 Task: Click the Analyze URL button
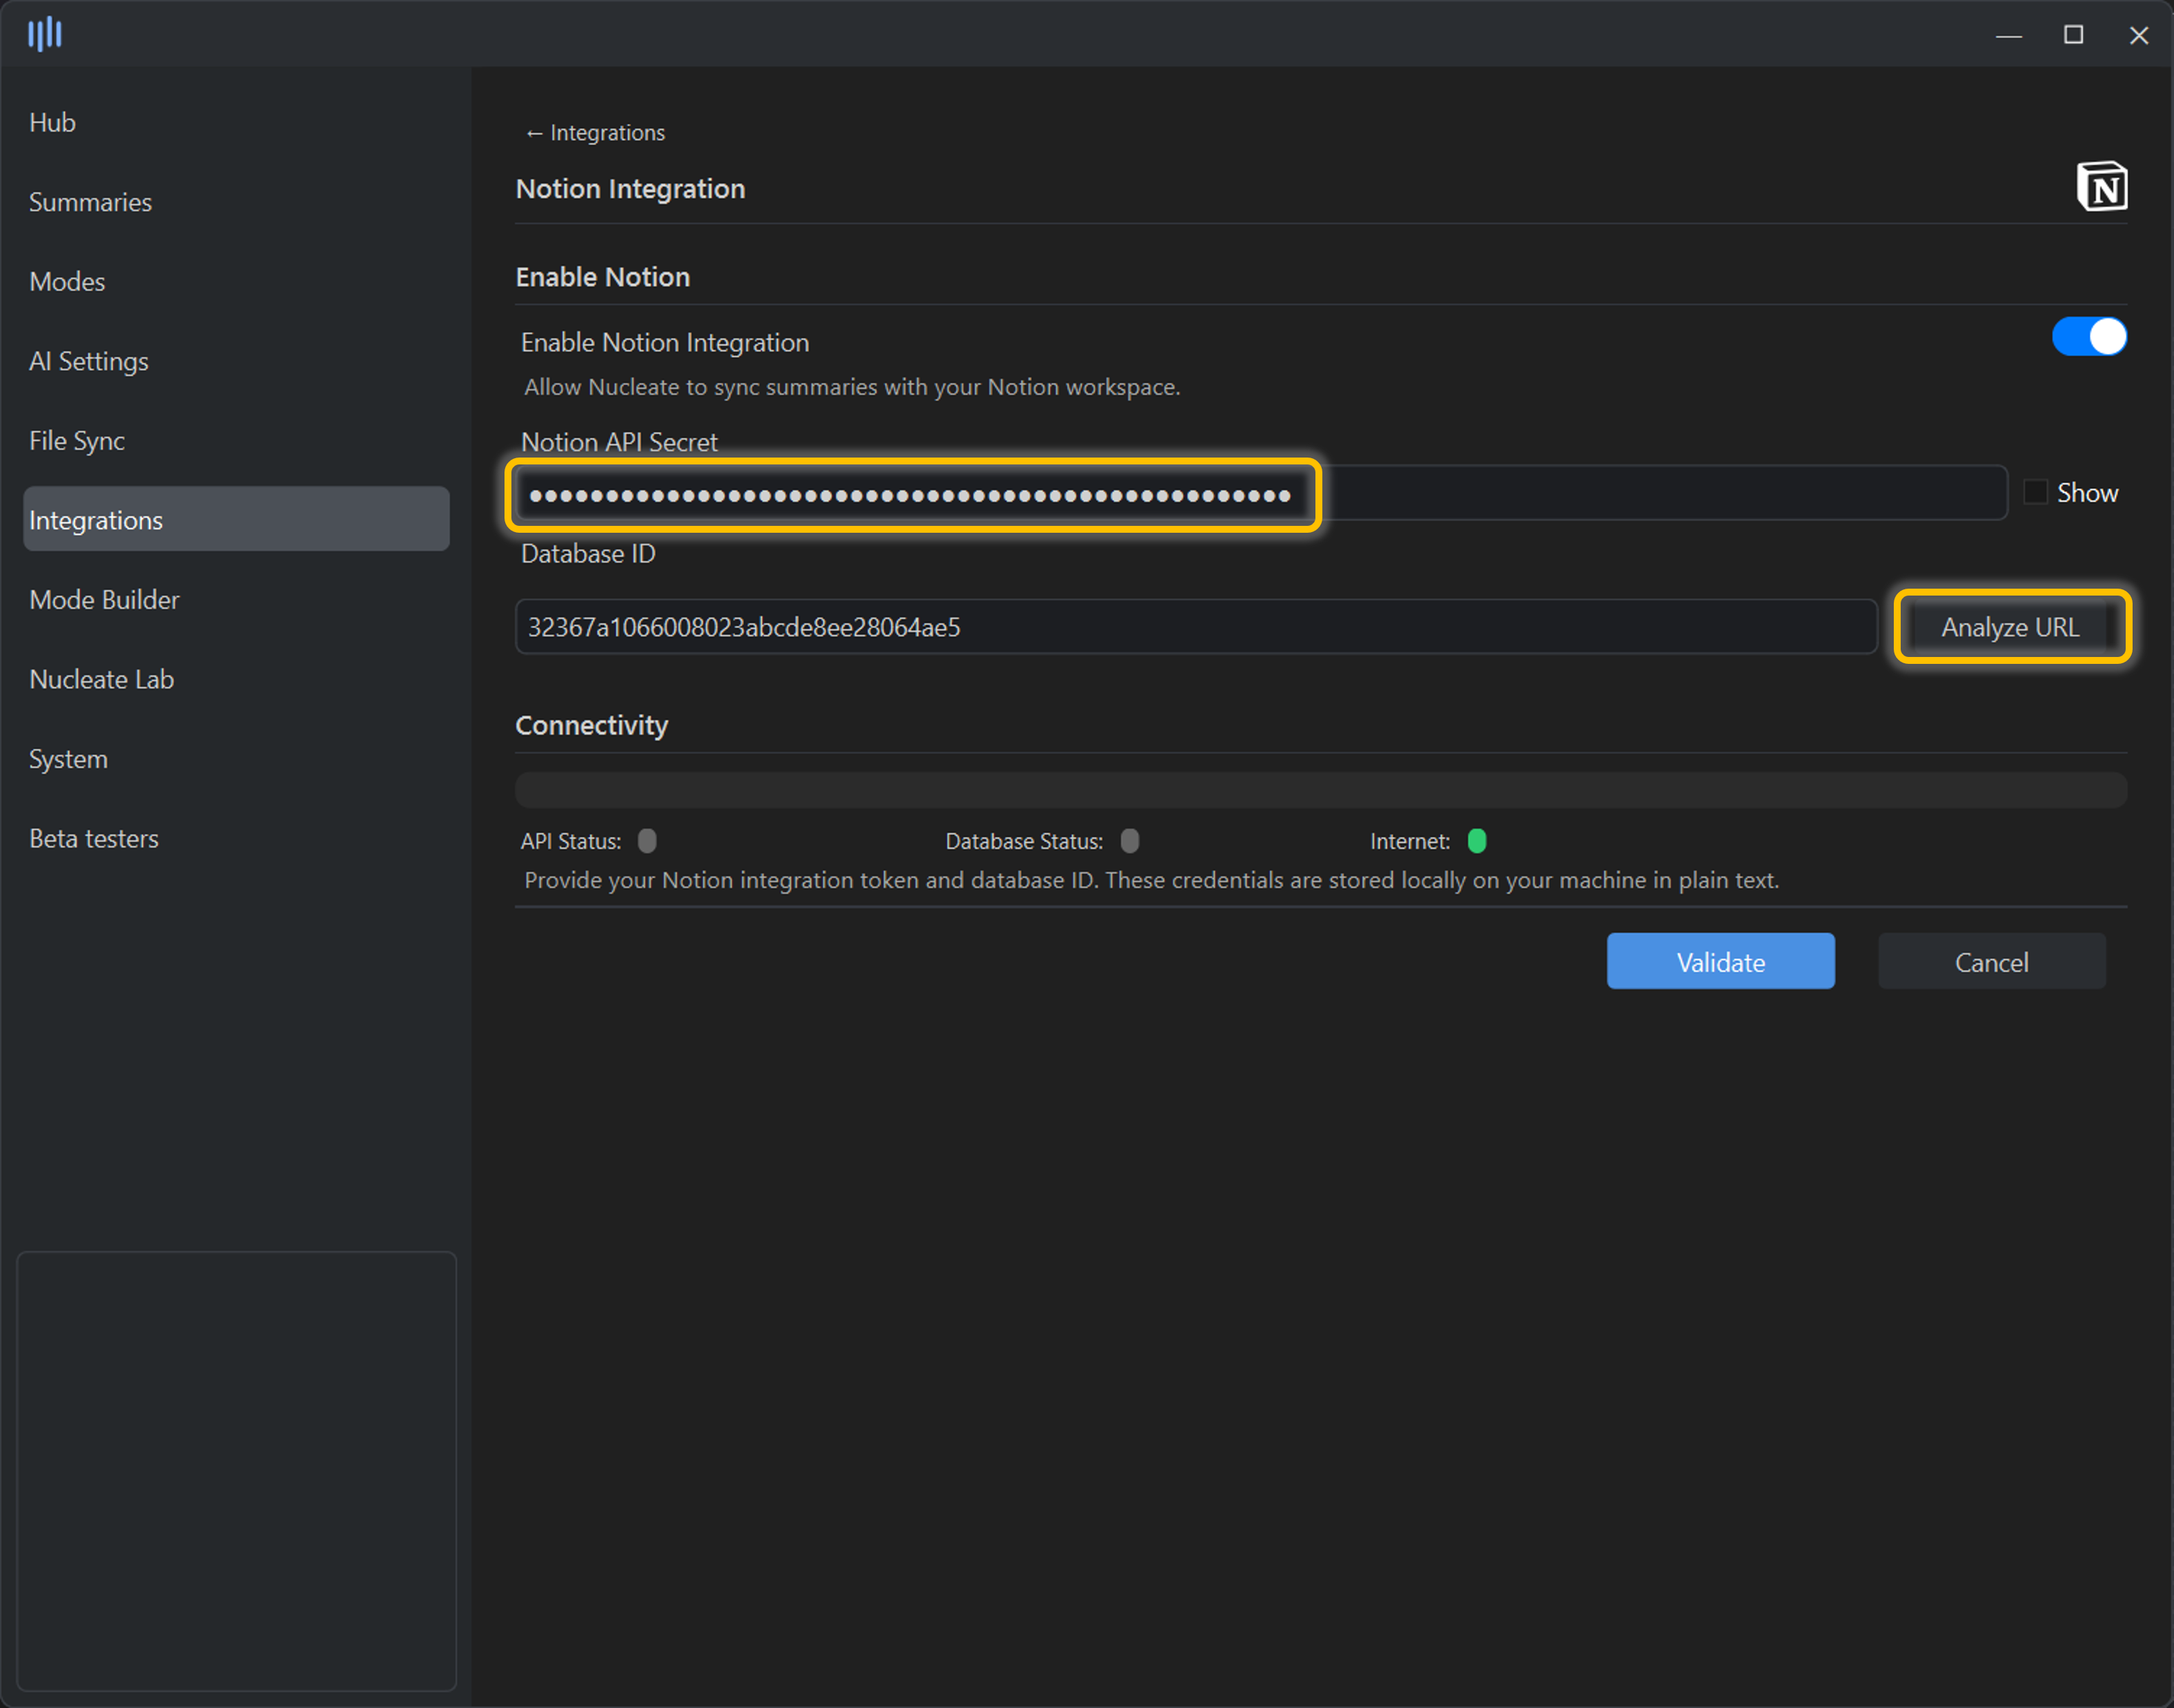[x=2011, y=627]
